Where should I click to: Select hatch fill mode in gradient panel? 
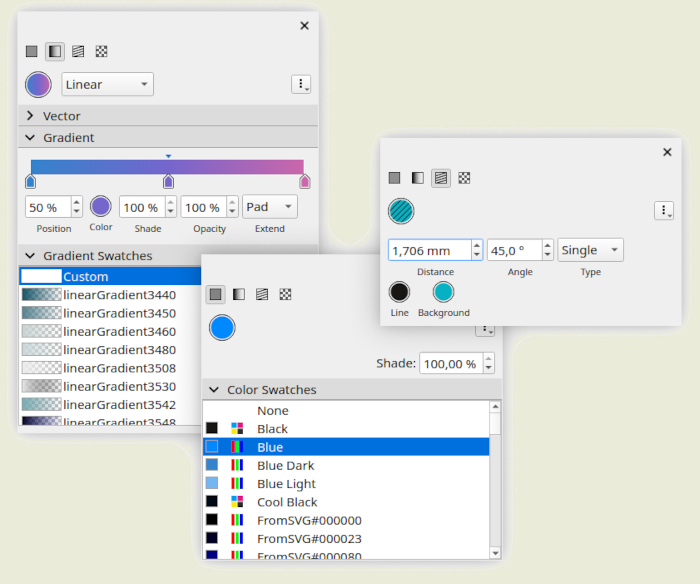coord(78,51)
